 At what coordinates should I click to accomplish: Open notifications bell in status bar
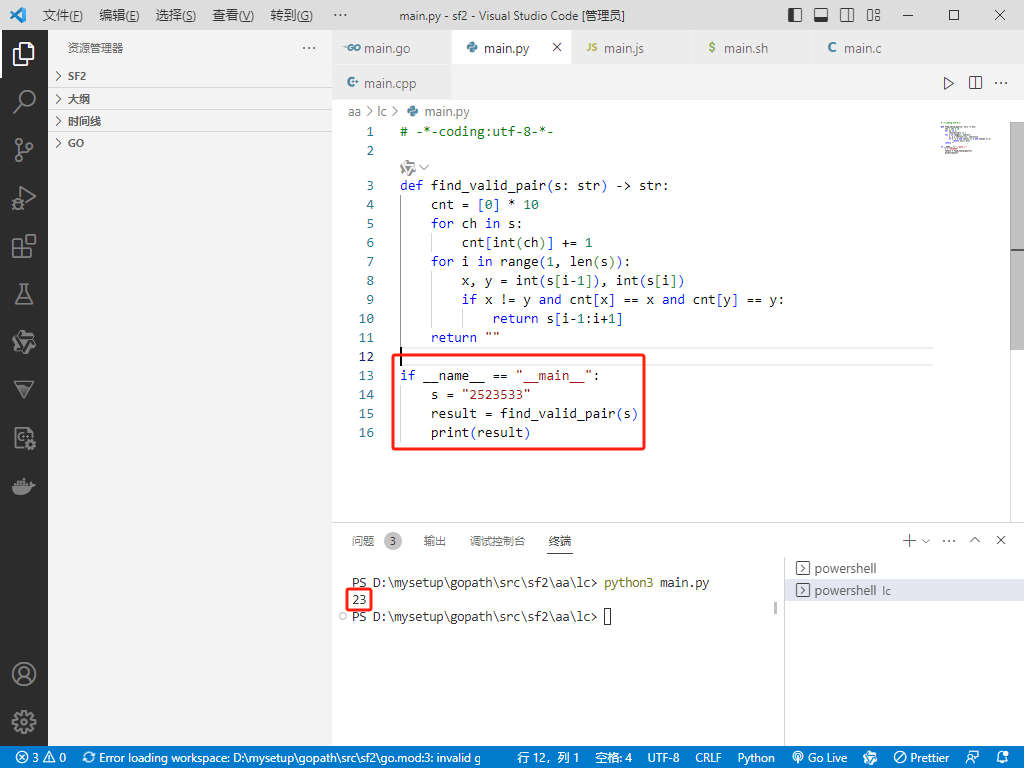point(1003,758)
